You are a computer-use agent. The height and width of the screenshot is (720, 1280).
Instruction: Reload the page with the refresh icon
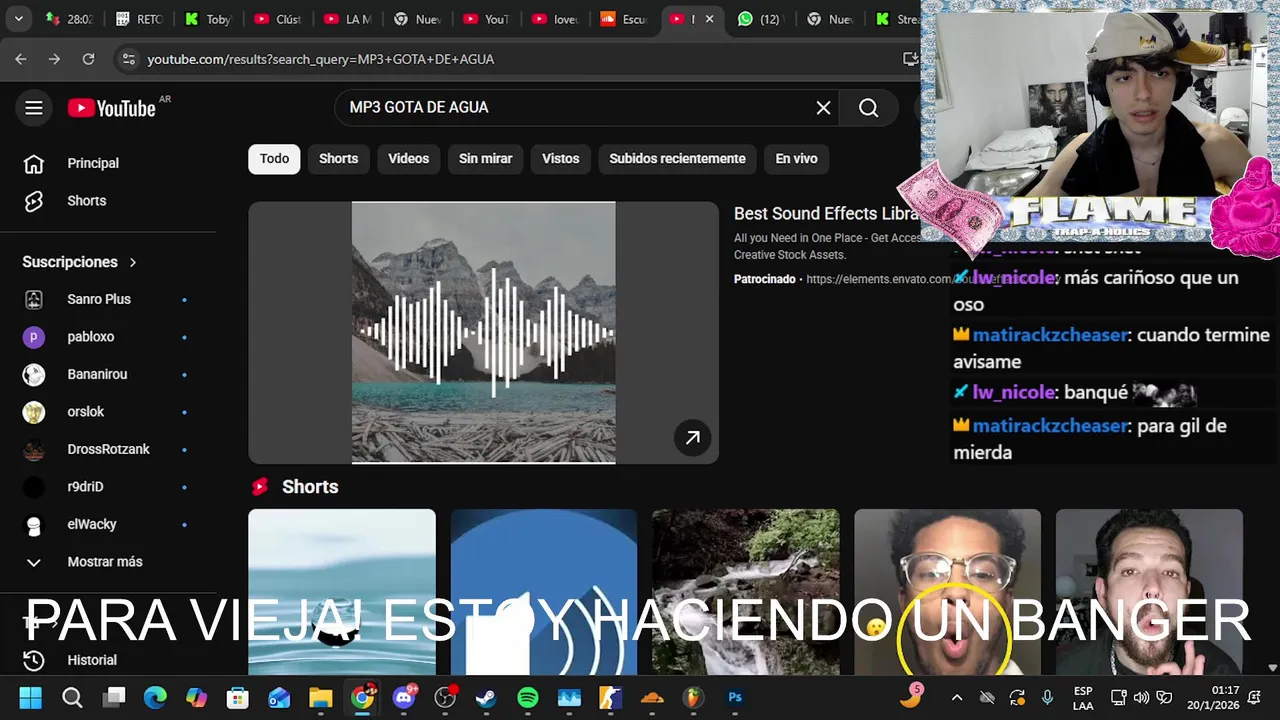tap(88, 59)
